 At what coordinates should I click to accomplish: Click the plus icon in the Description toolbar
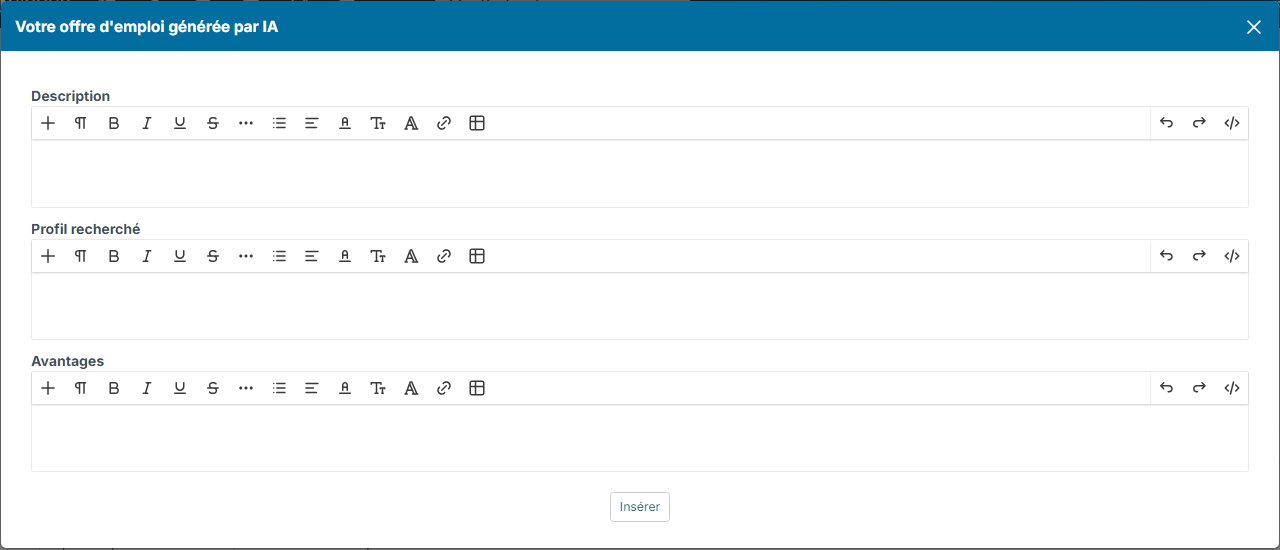click(48, 123)
